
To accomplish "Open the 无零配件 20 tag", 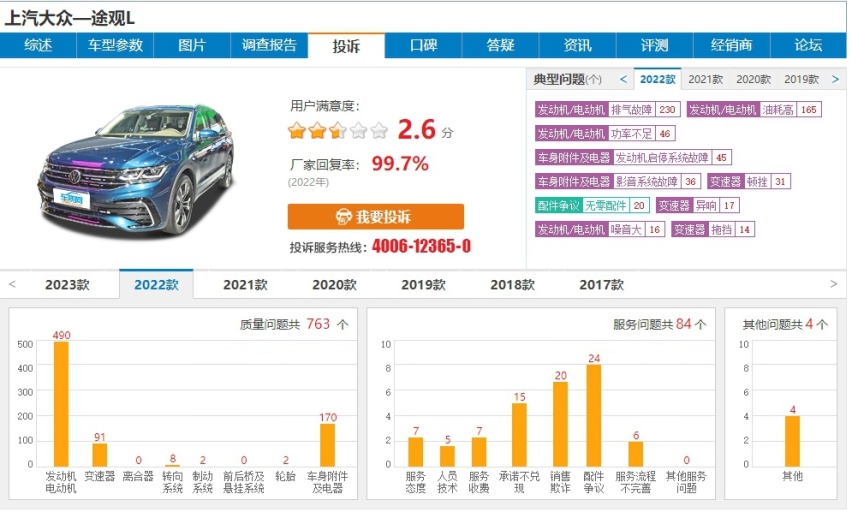I will coord(593,205).
